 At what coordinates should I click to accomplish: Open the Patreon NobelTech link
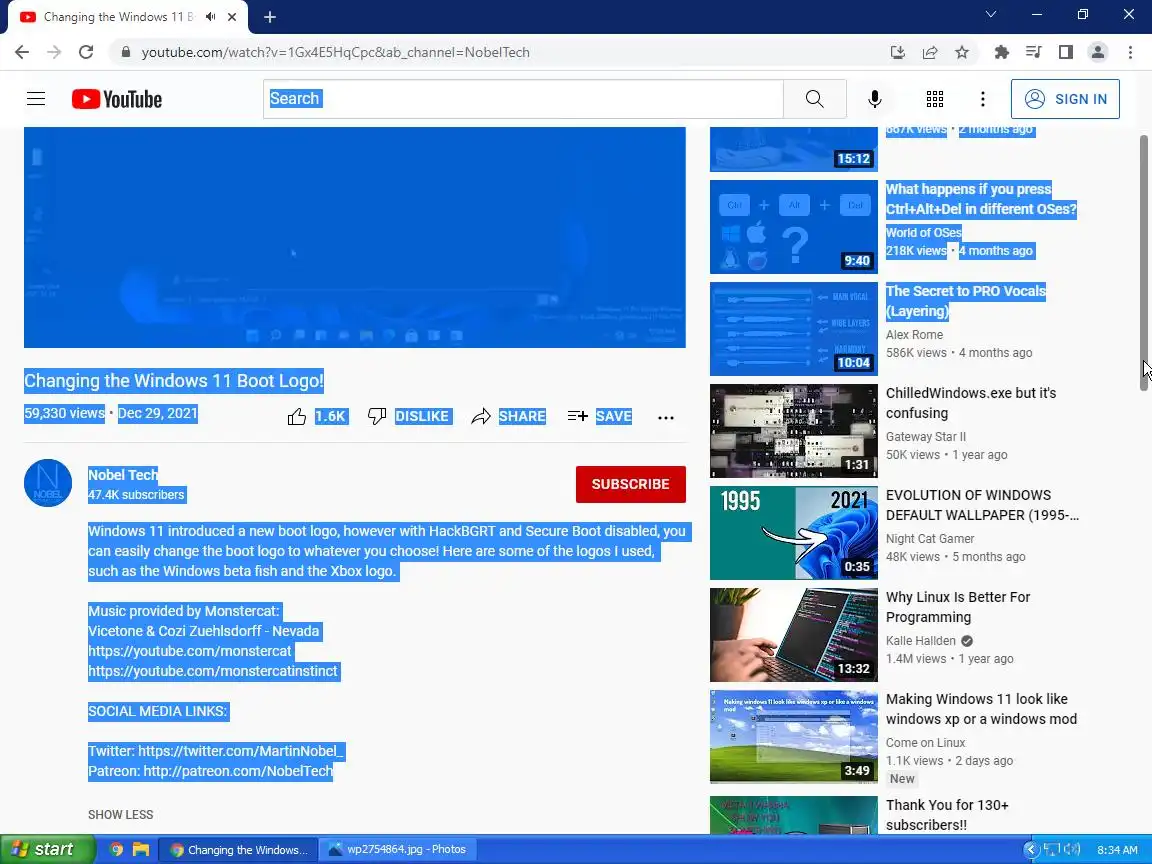(238, 771)
